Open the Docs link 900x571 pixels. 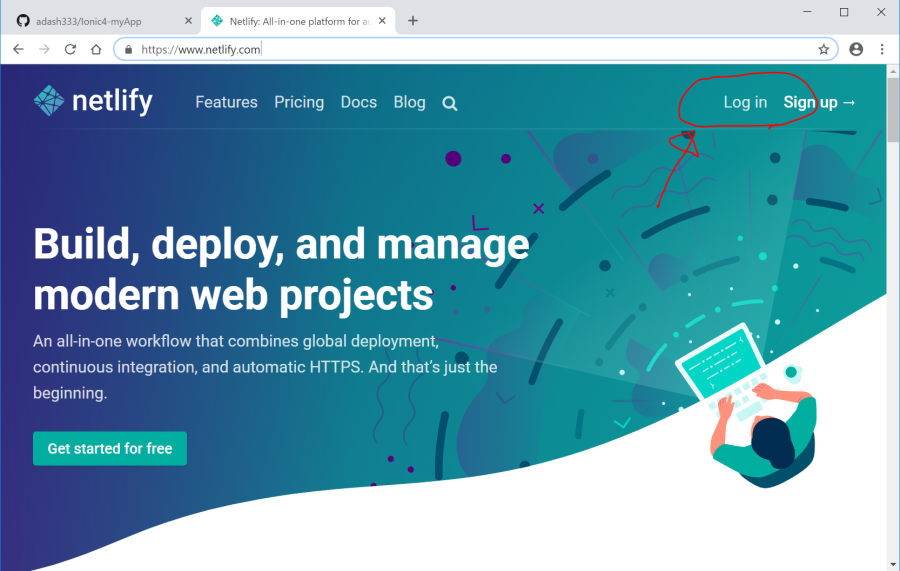(x=358, y=102)
